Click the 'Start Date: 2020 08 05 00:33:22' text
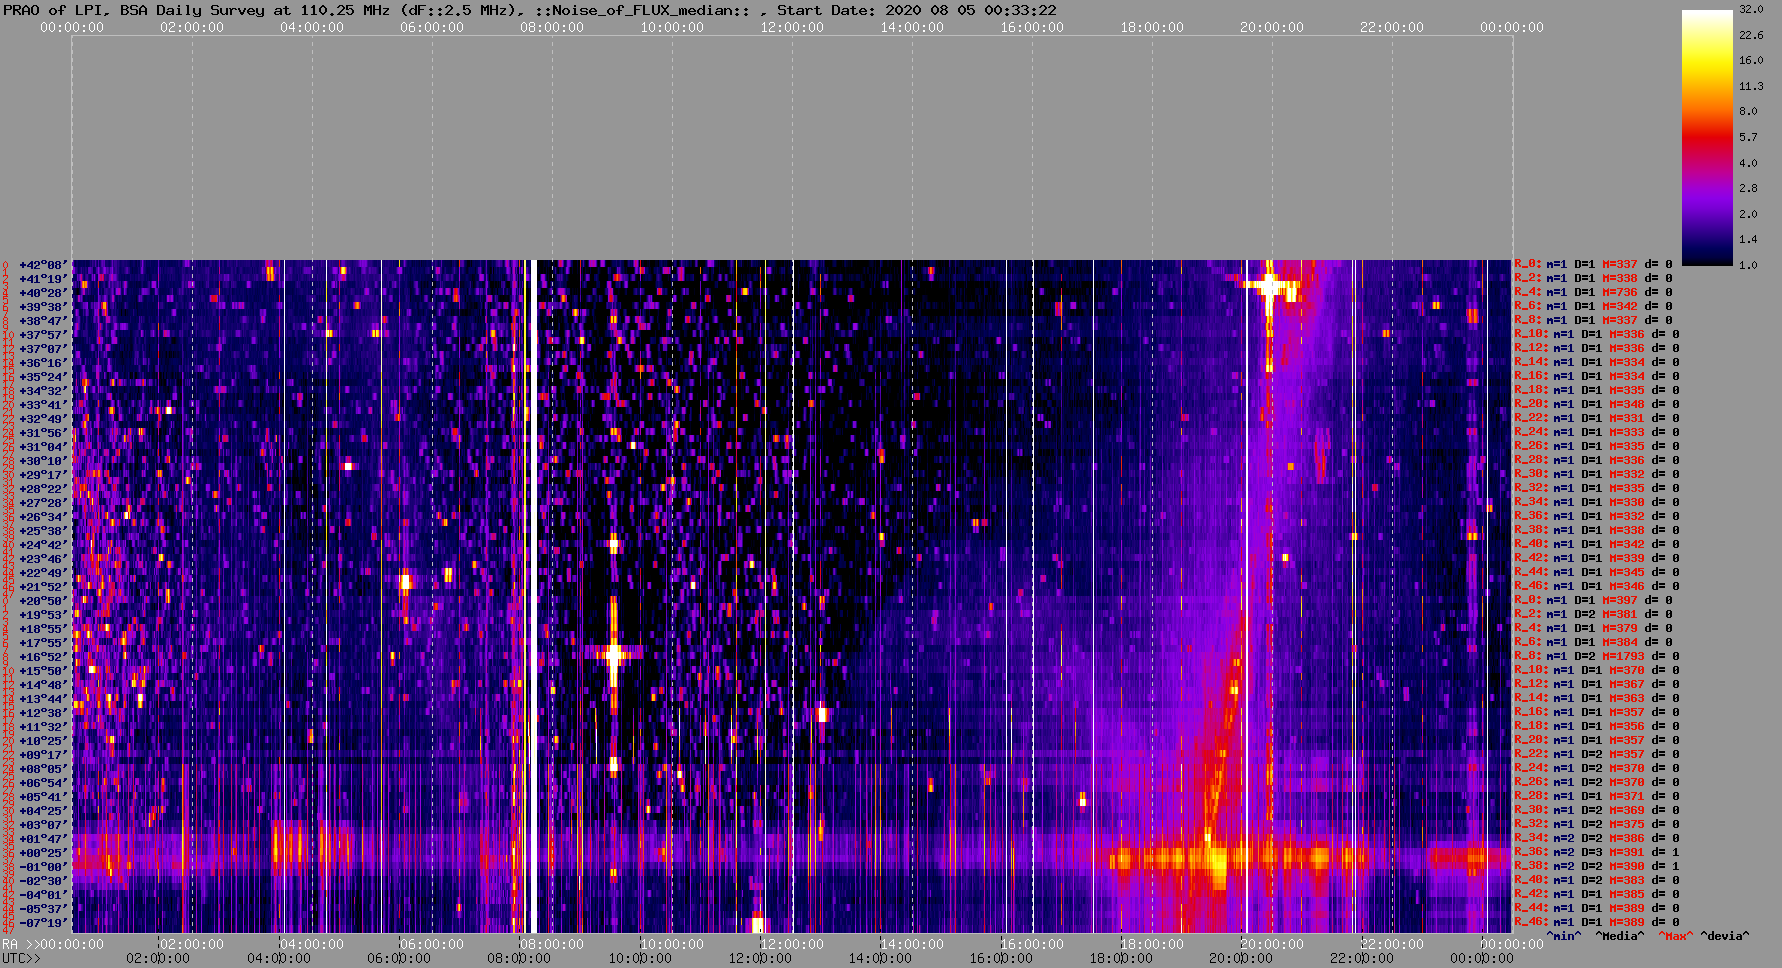Viewport: 1782px width, 968px height. tap(916, 10)
